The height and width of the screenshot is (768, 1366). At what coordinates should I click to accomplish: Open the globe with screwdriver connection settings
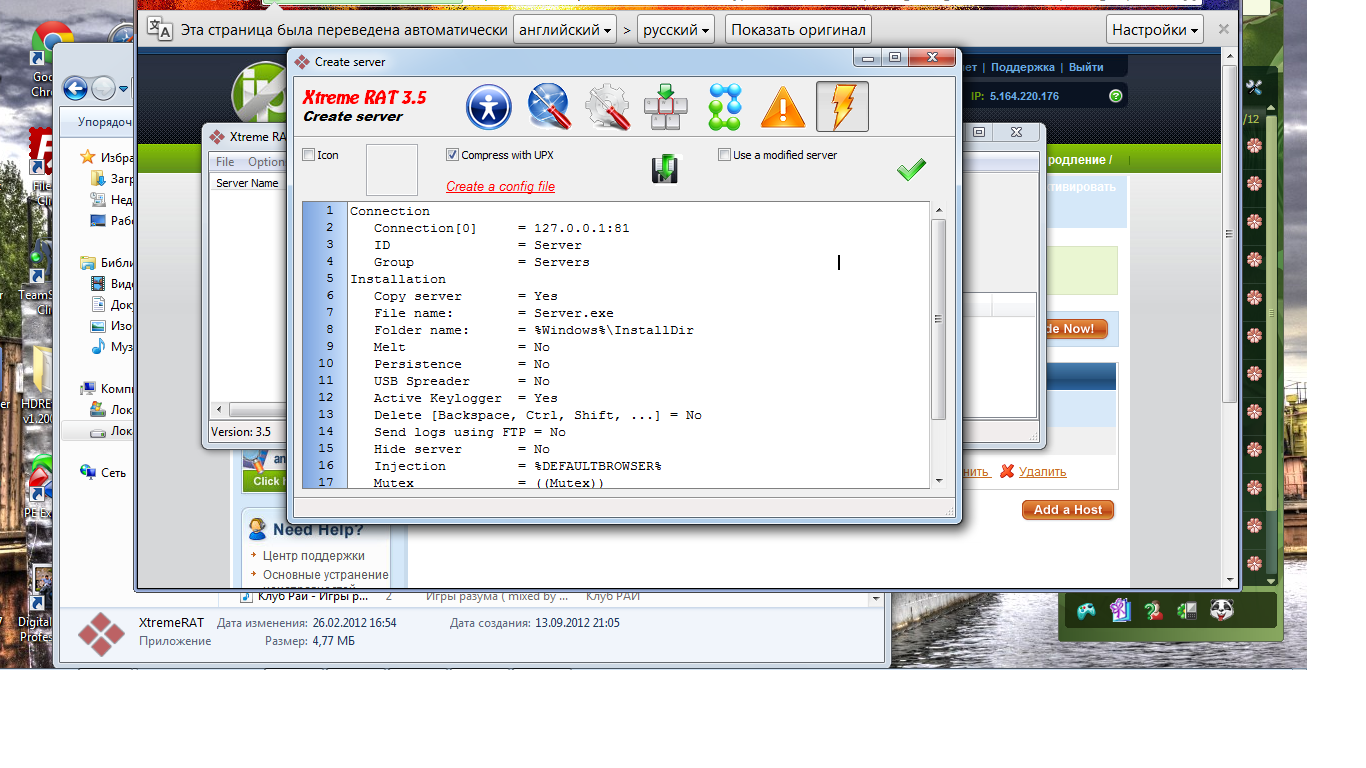tap(548, 107)
